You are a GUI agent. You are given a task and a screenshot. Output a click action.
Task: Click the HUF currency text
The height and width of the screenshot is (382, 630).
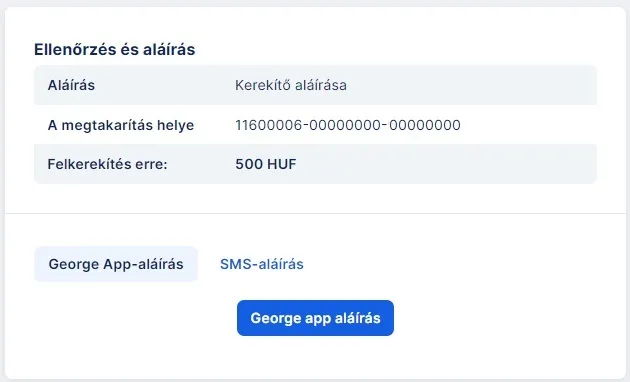282,164
